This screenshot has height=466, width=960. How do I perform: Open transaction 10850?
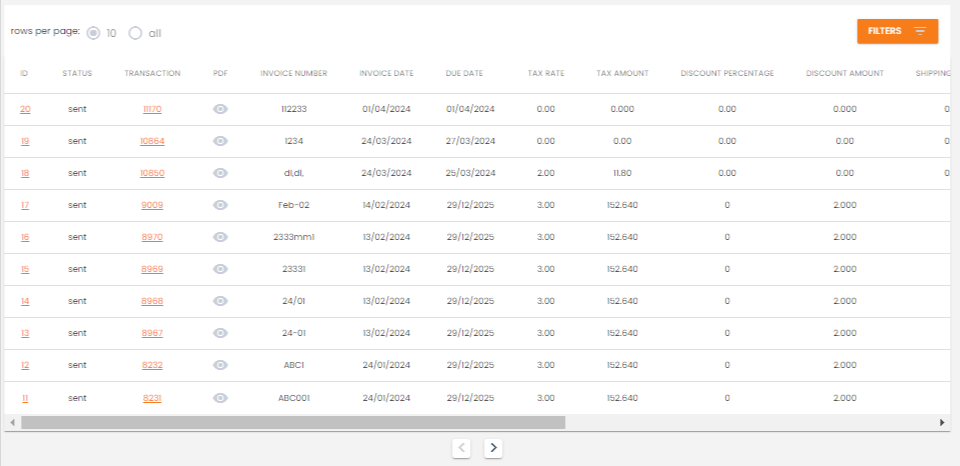tap(152, 173)
